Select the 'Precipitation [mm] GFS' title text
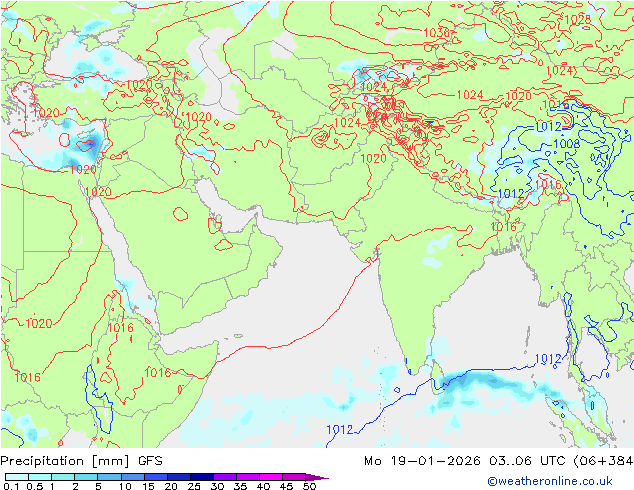The image size is (634, 490). [x=81, y=461]
